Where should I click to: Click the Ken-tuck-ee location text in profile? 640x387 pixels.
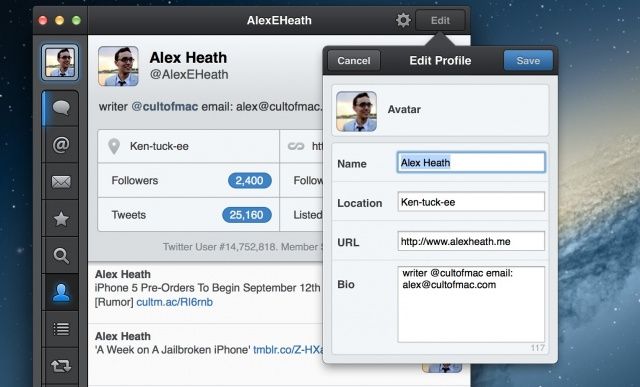pos(159,146)
